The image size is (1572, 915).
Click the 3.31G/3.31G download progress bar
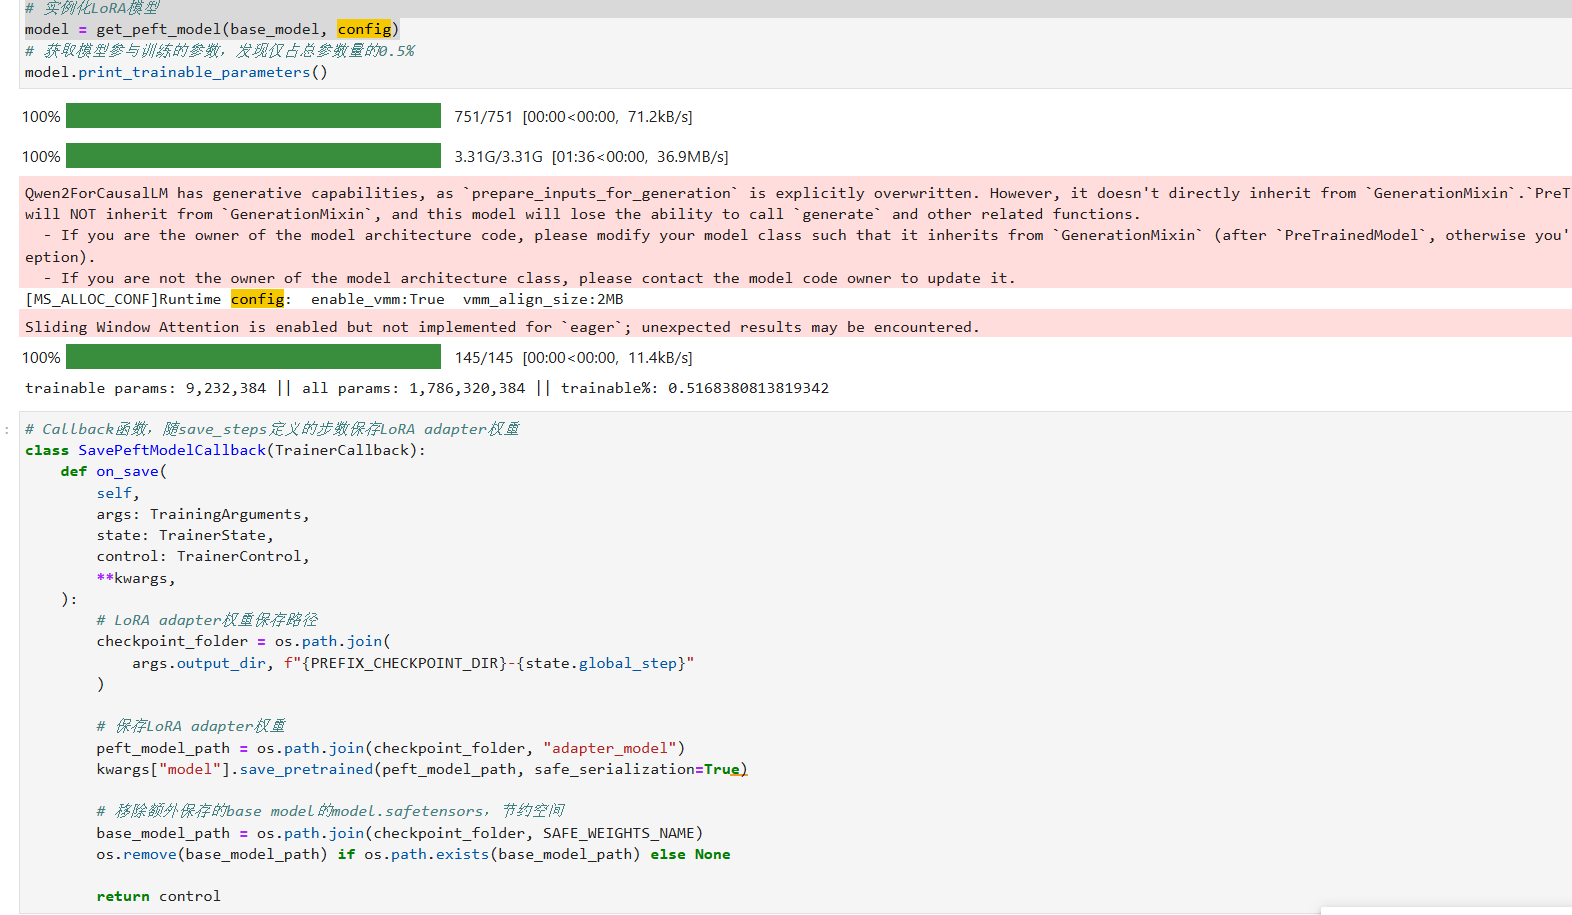[253, 156]
